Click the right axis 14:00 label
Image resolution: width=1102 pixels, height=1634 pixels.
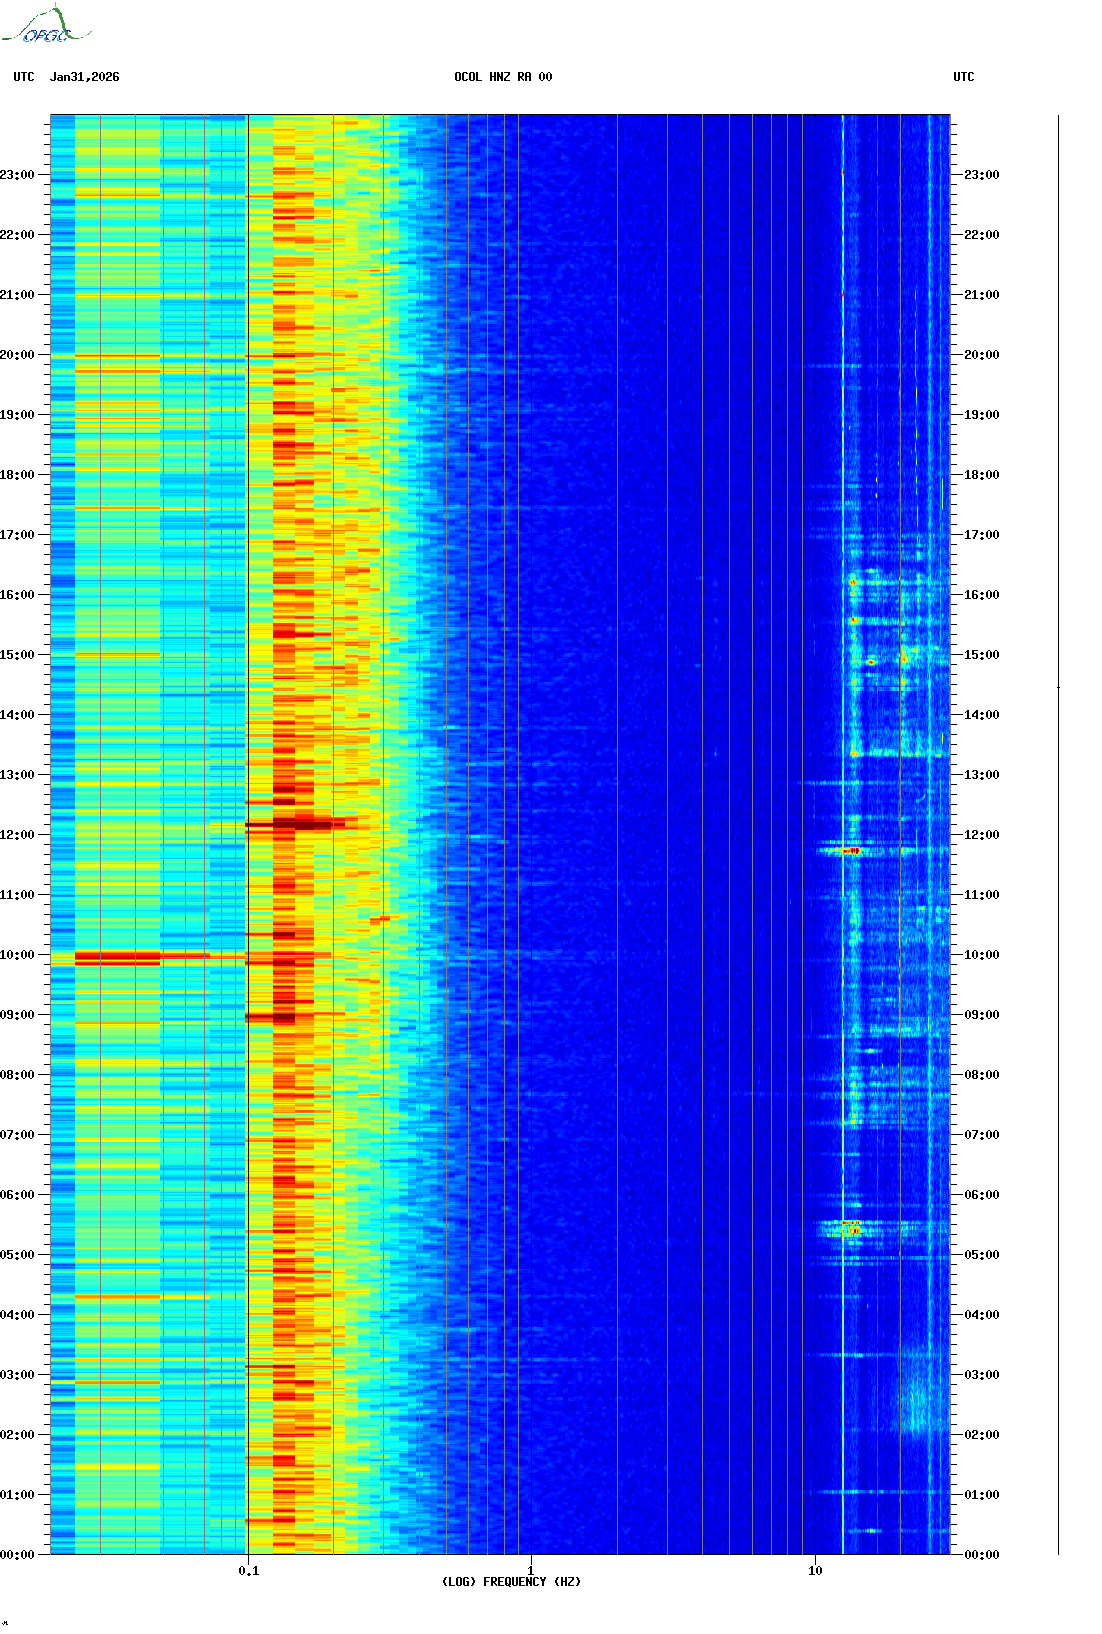982,715
